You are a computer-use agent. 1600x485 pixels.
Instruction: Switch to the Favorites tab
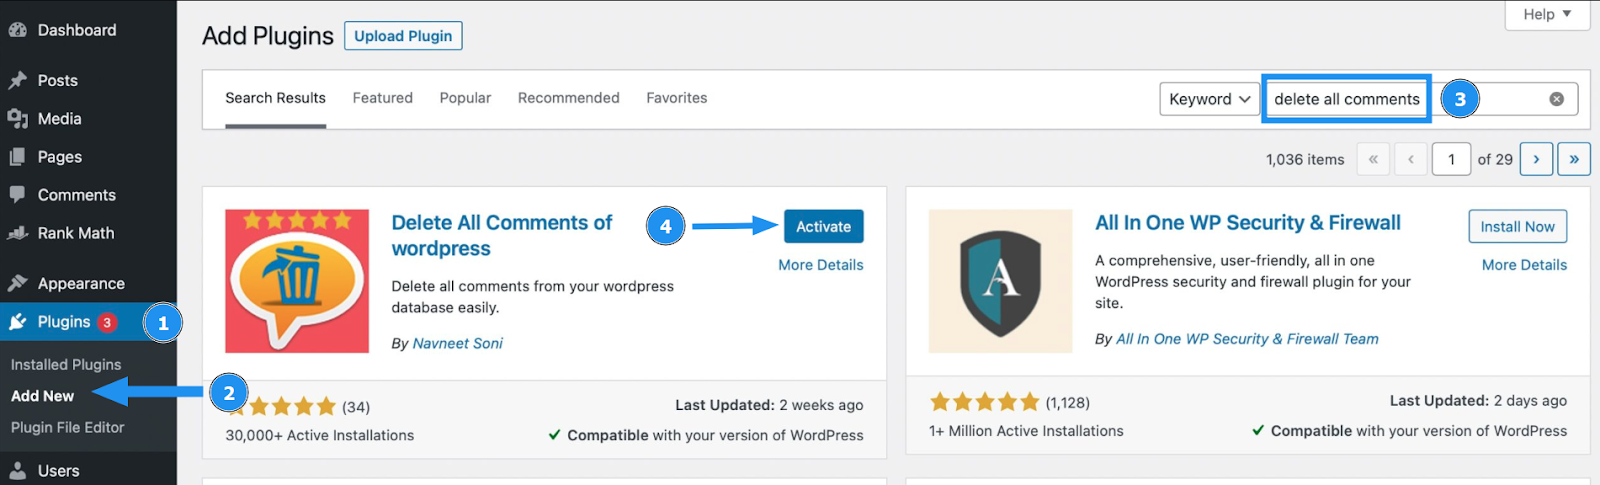(x=677, y=98)
